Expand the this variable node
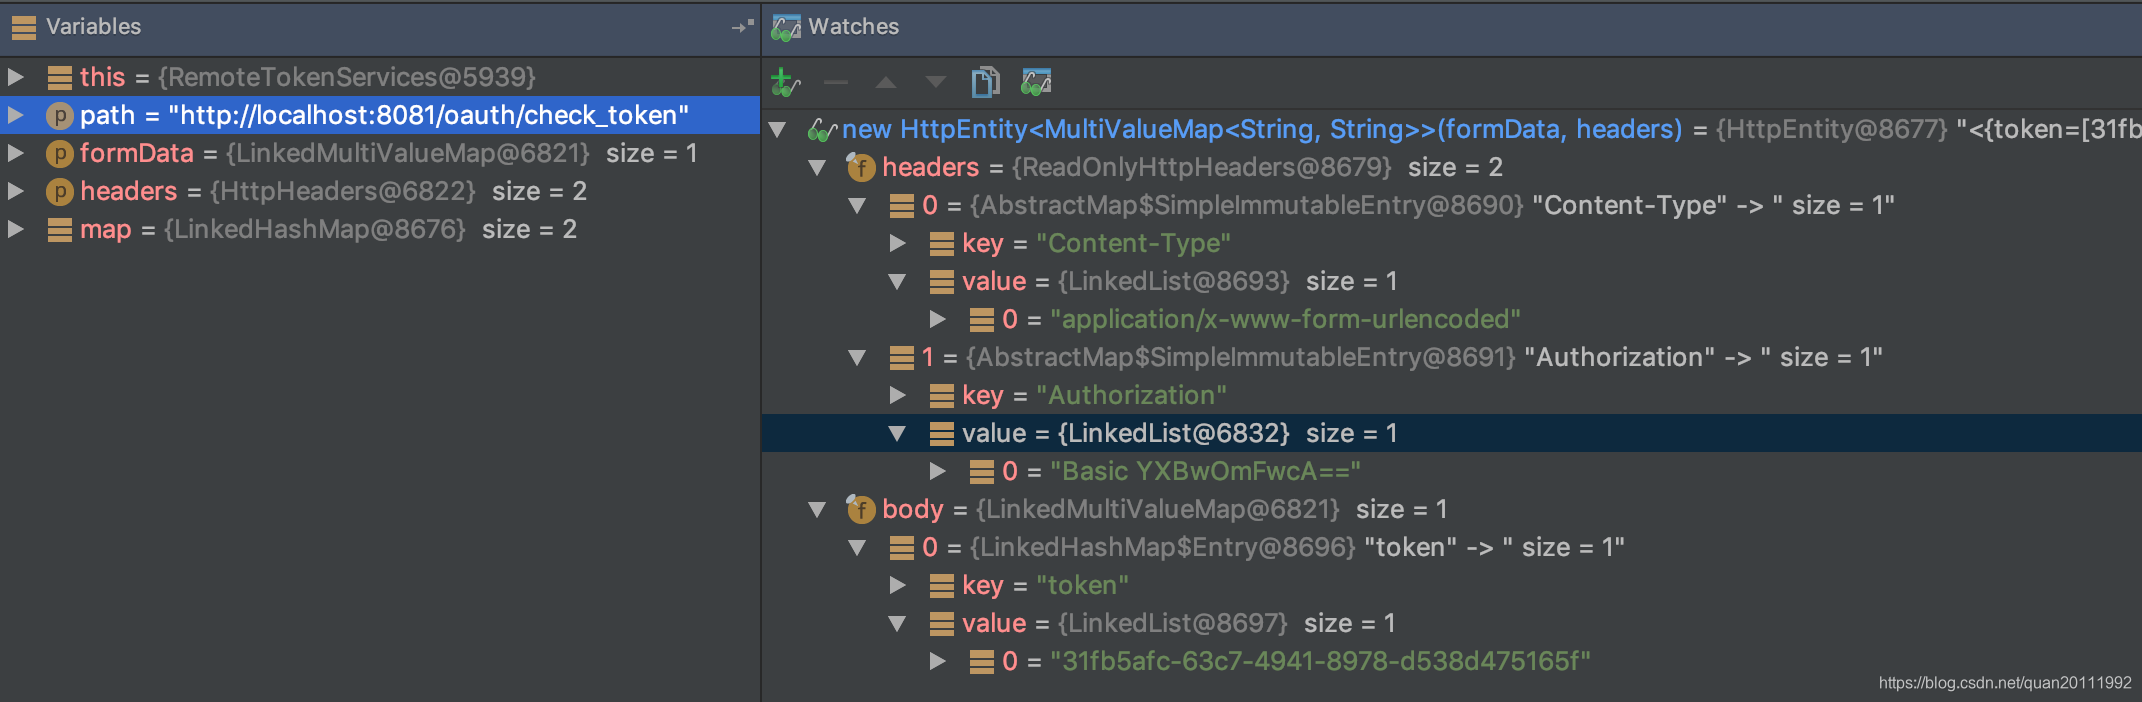Image resolution: width=2142 pixels, height=702 pixels. tap(16, 77)
